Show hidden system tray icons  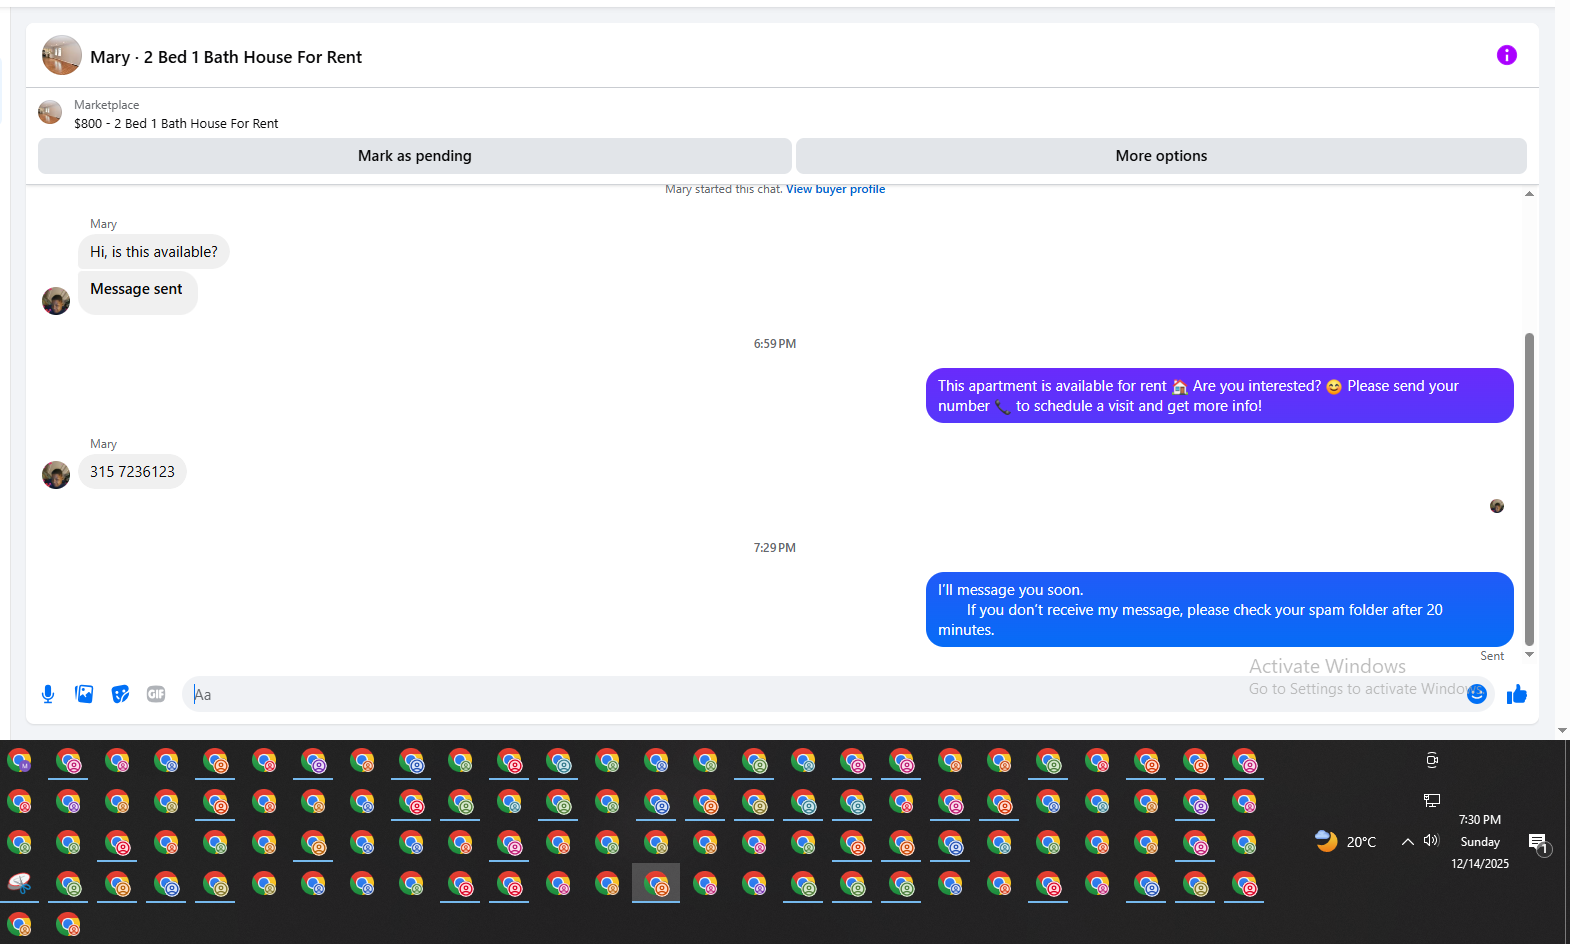click(x=1407, y=842)
